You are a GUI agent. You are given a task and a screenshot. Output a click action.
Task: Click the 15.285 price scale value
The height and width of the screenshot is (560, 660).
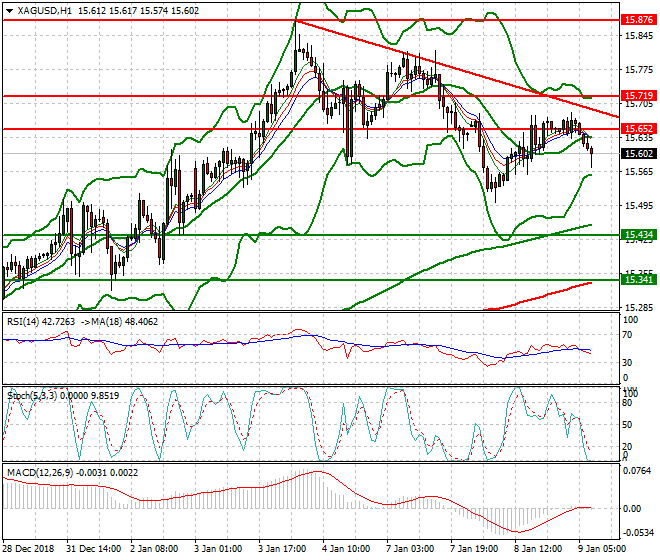click(639, 308)
